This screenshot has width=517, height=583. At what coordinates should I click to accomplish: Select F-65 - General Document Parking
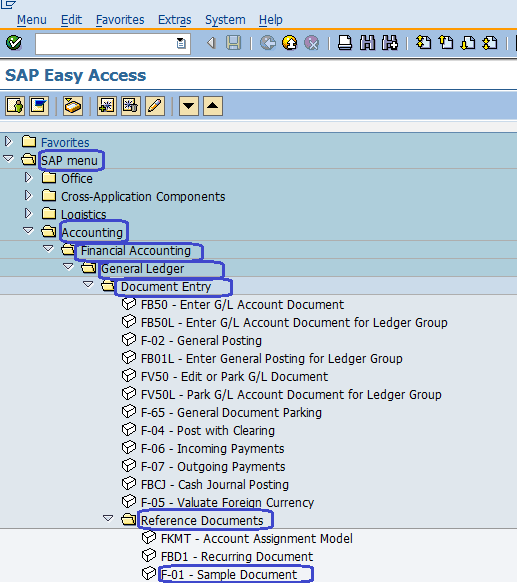[231, 413]
